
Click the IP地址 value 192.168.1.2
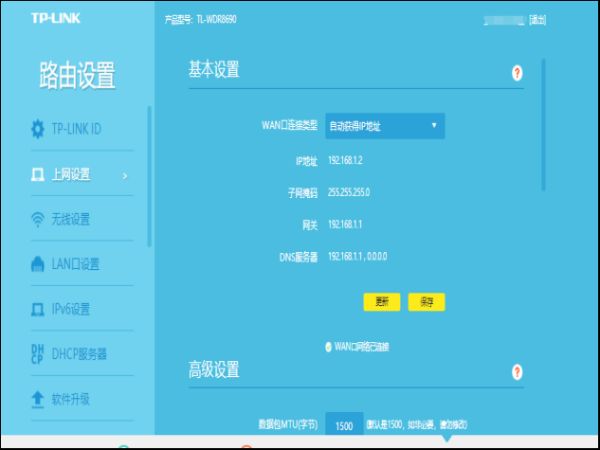345,160
